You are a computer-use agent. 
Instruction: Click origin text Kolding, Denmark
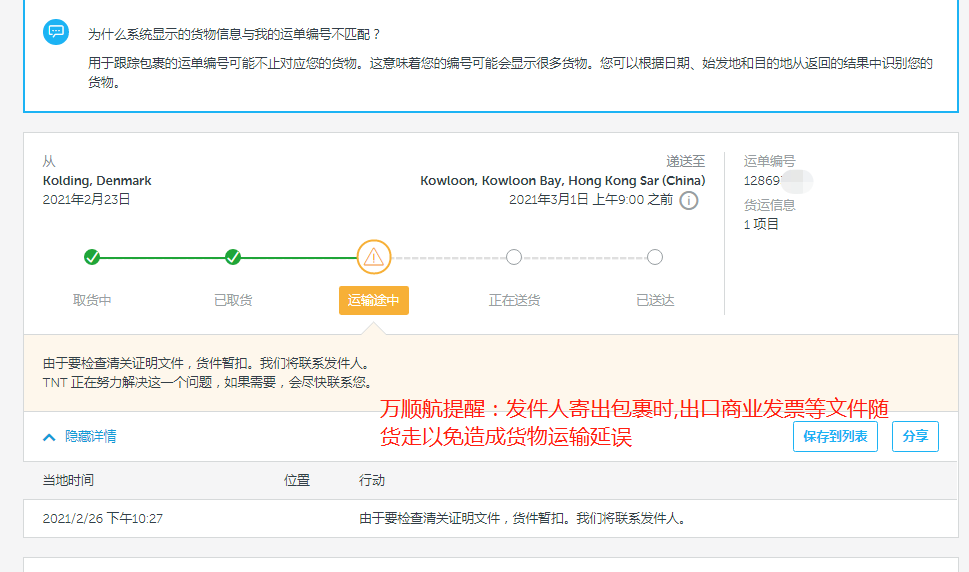[x=97, y=180]
